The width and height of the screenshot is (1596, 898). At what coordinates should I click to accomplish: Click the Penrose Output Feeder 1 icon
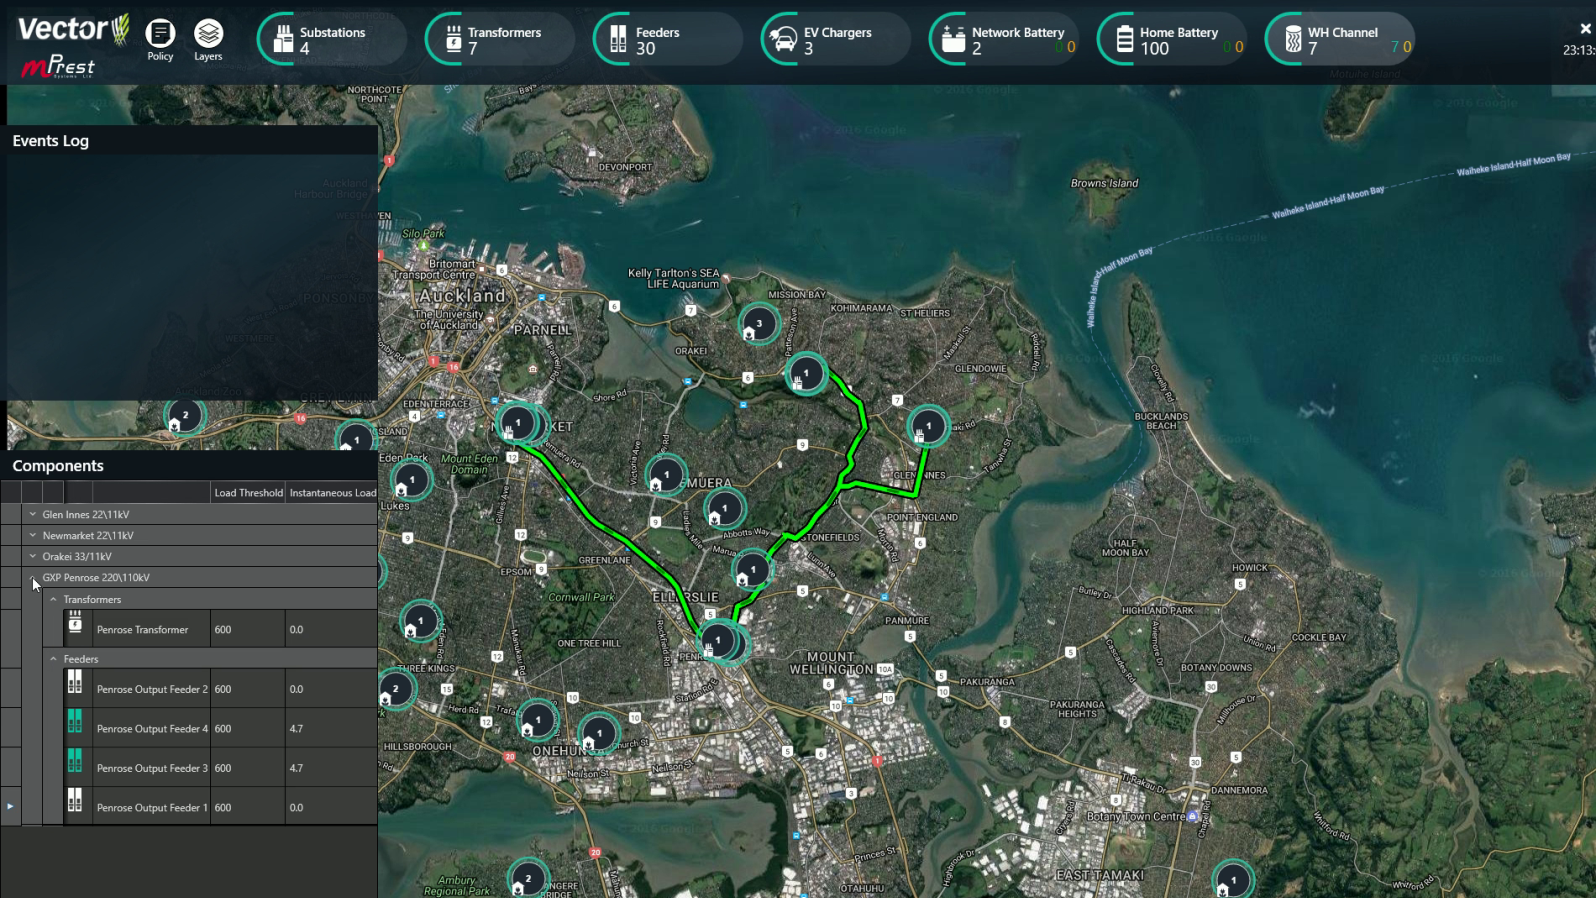(x=75, y=800)
